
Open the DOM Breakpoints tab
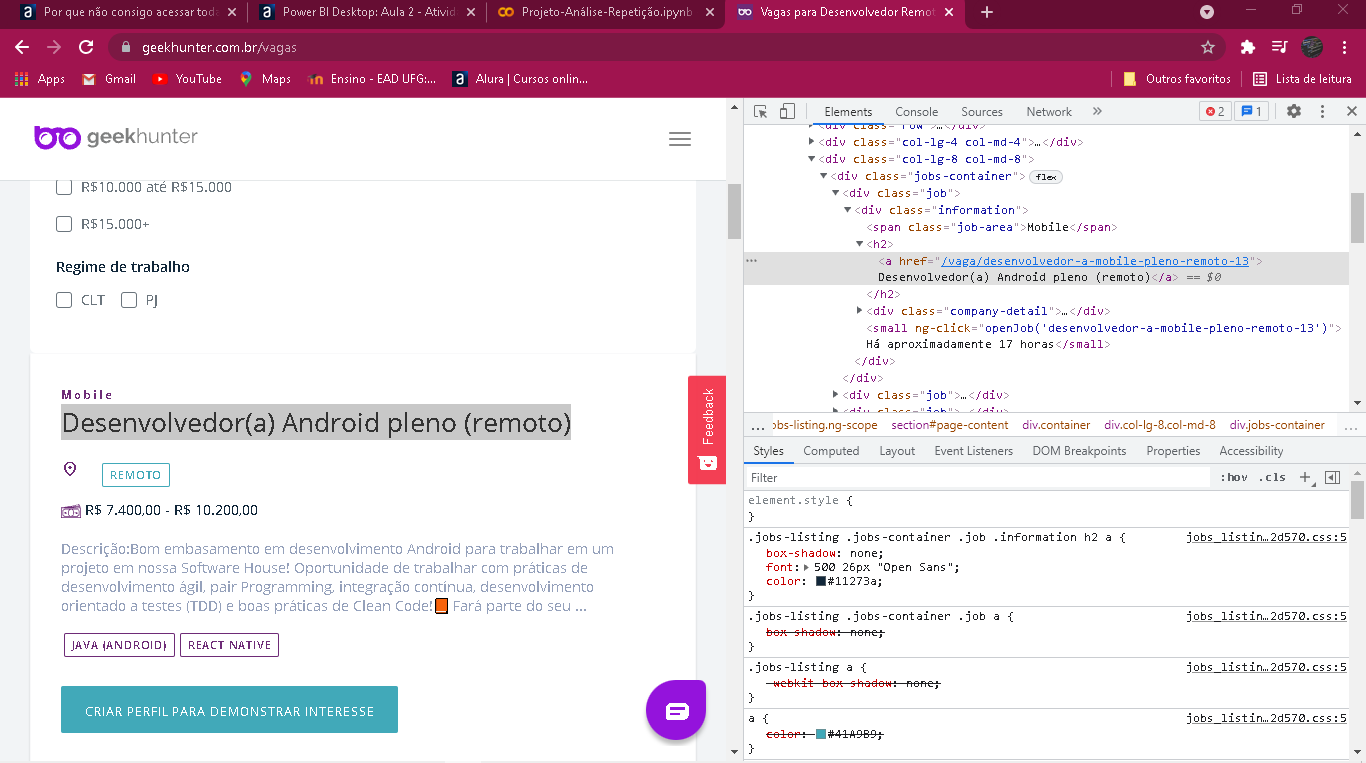[1080, 451]
